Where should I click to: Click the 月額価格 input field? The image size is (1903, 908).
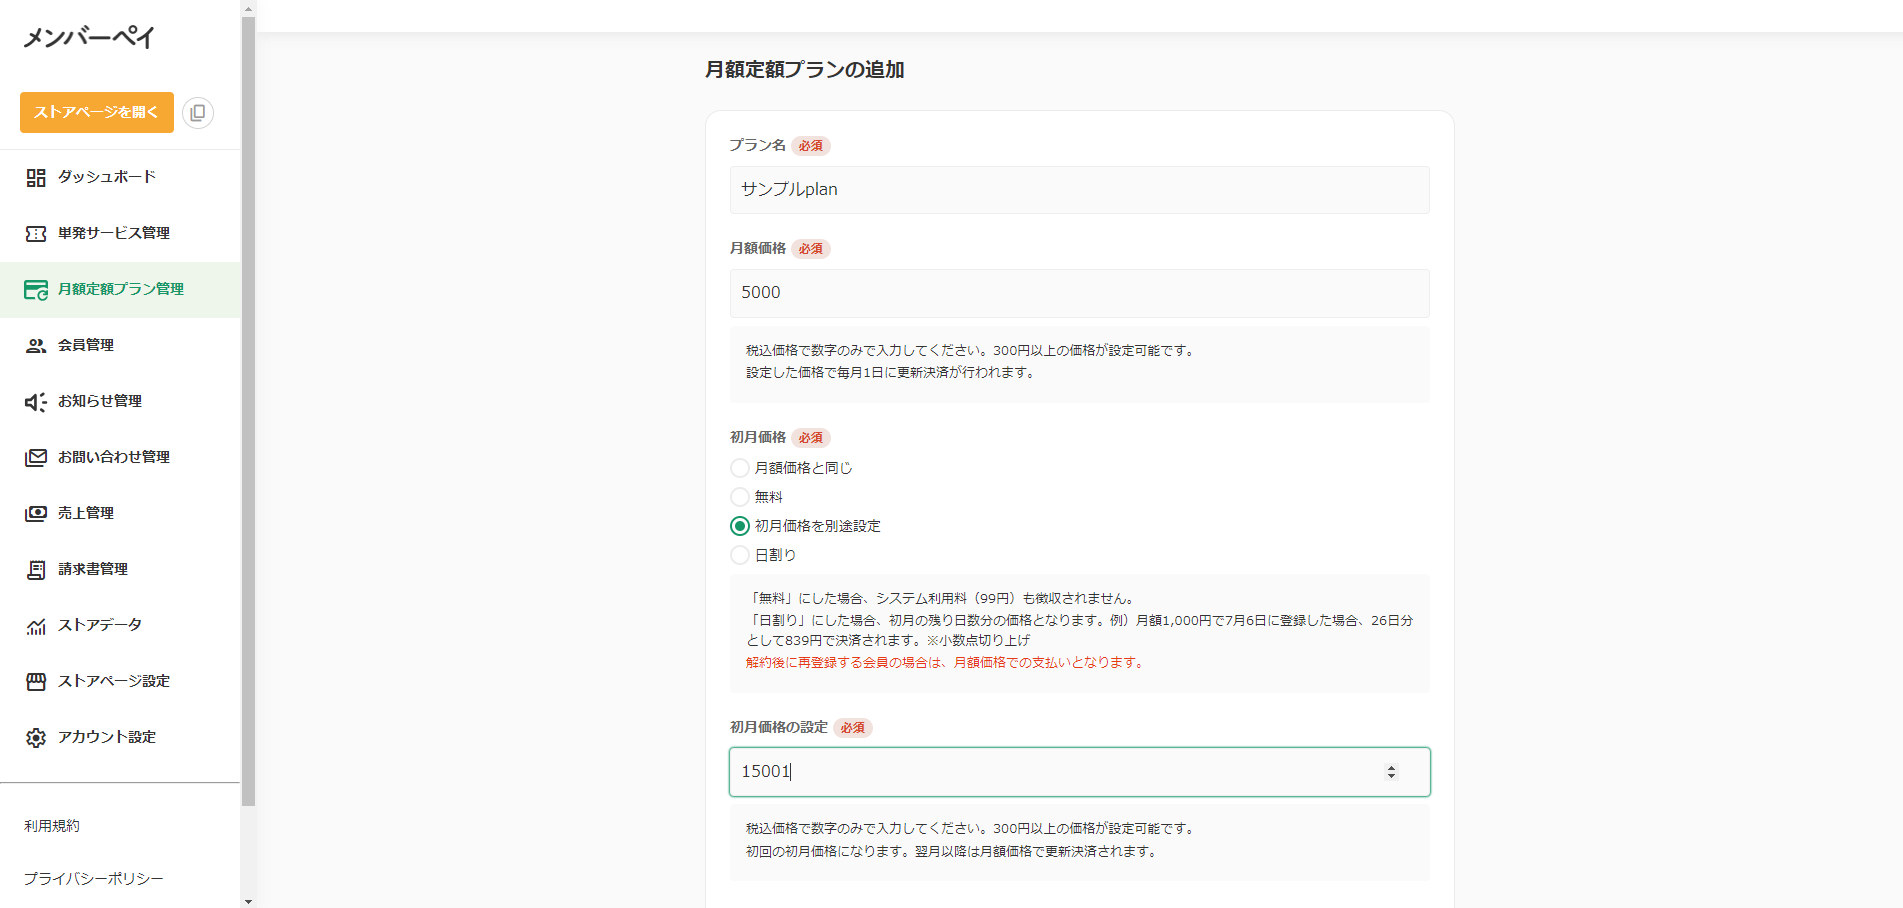pos(1080,293)
